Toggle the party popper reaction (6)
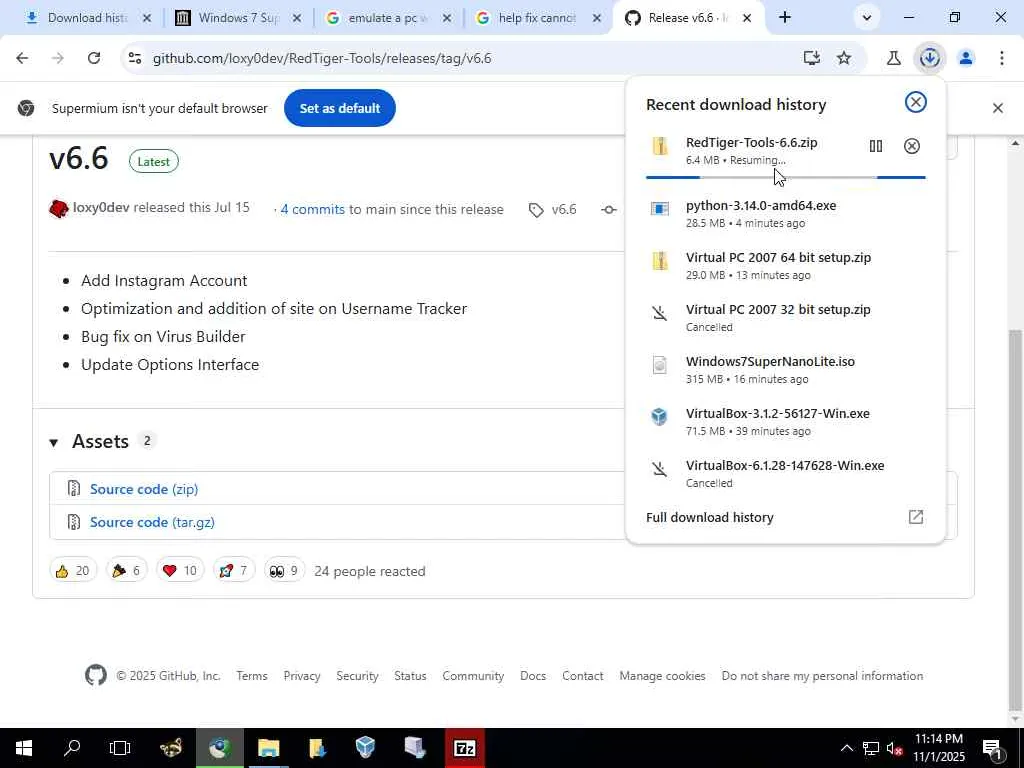Viewport: 1024px width, 768px height. 127,571
